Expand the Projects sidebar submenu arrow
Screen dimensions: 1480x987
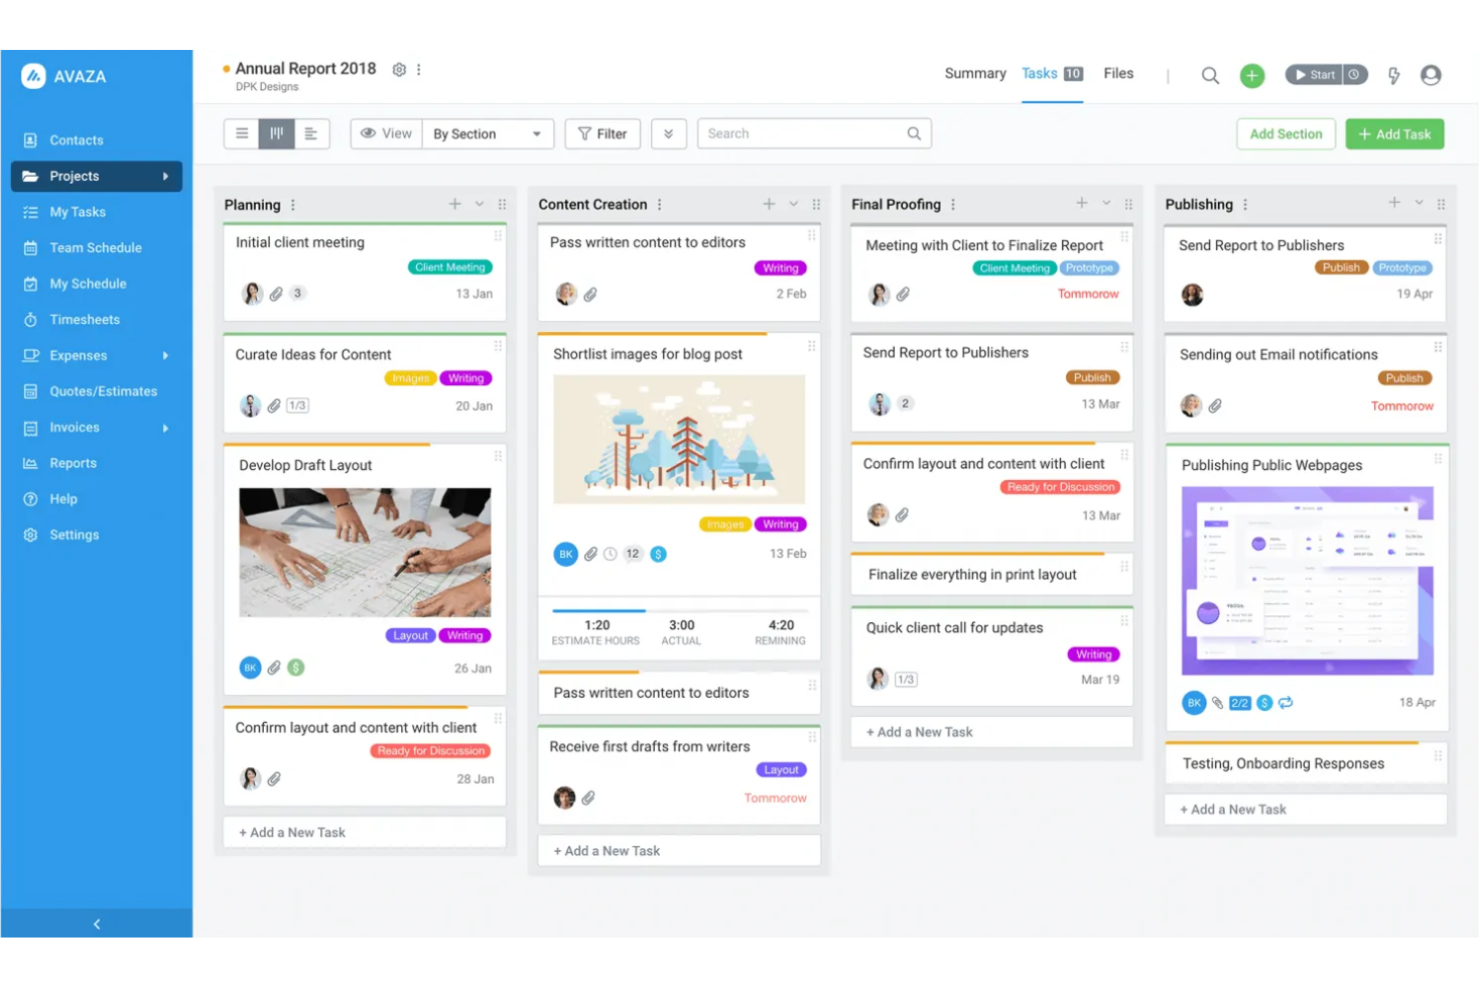(168, 176)
